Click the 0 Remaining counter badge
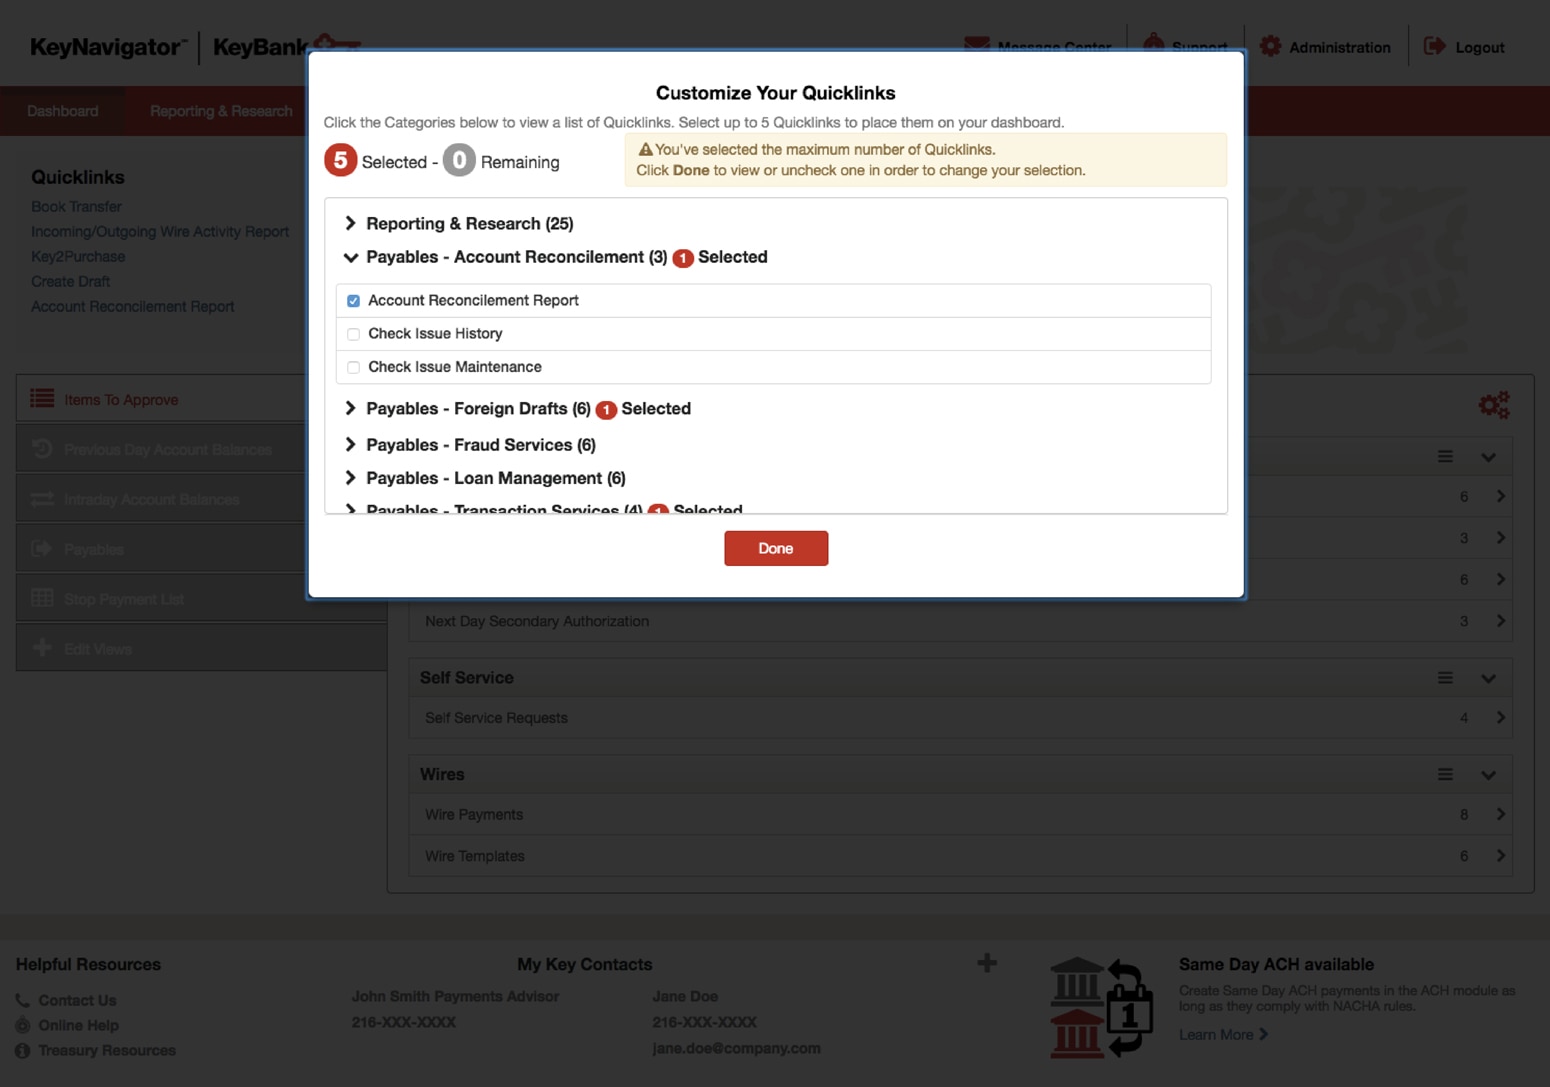 (x=459, y=160)
